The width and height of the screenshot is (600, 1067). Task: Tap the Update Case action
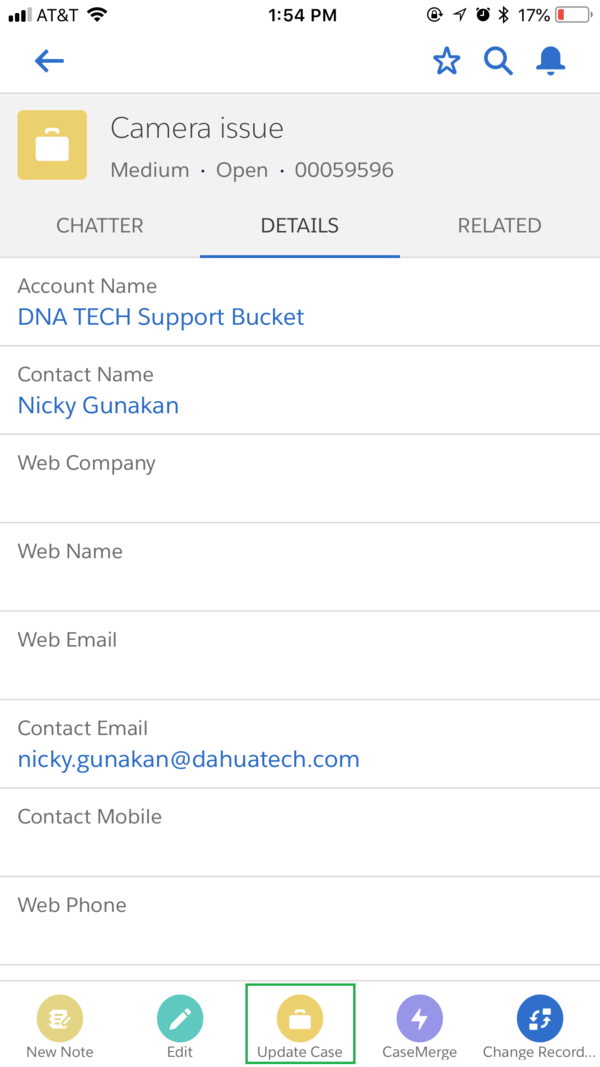[300, 1020]
